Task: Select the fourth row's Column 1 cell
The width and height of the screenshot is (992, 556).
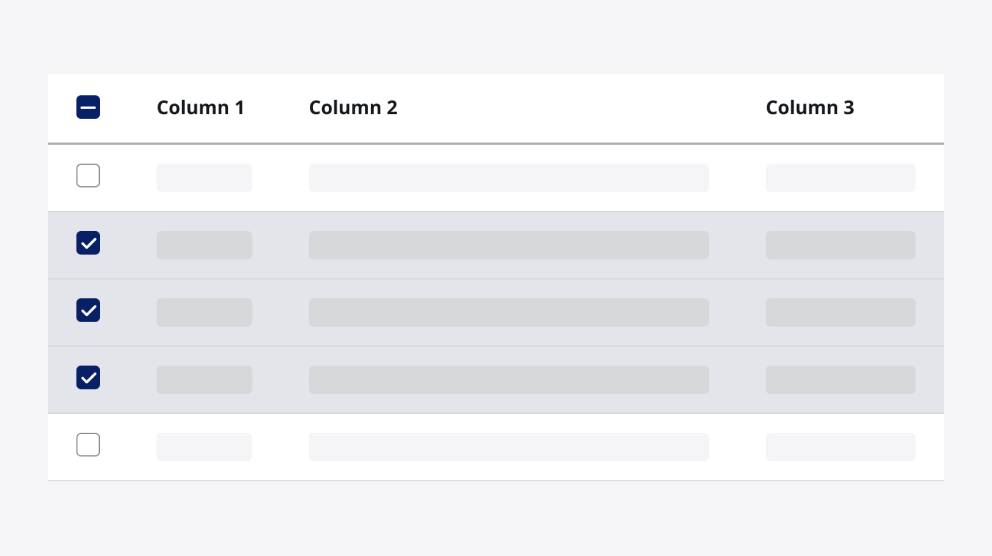Action: point(204,380)
